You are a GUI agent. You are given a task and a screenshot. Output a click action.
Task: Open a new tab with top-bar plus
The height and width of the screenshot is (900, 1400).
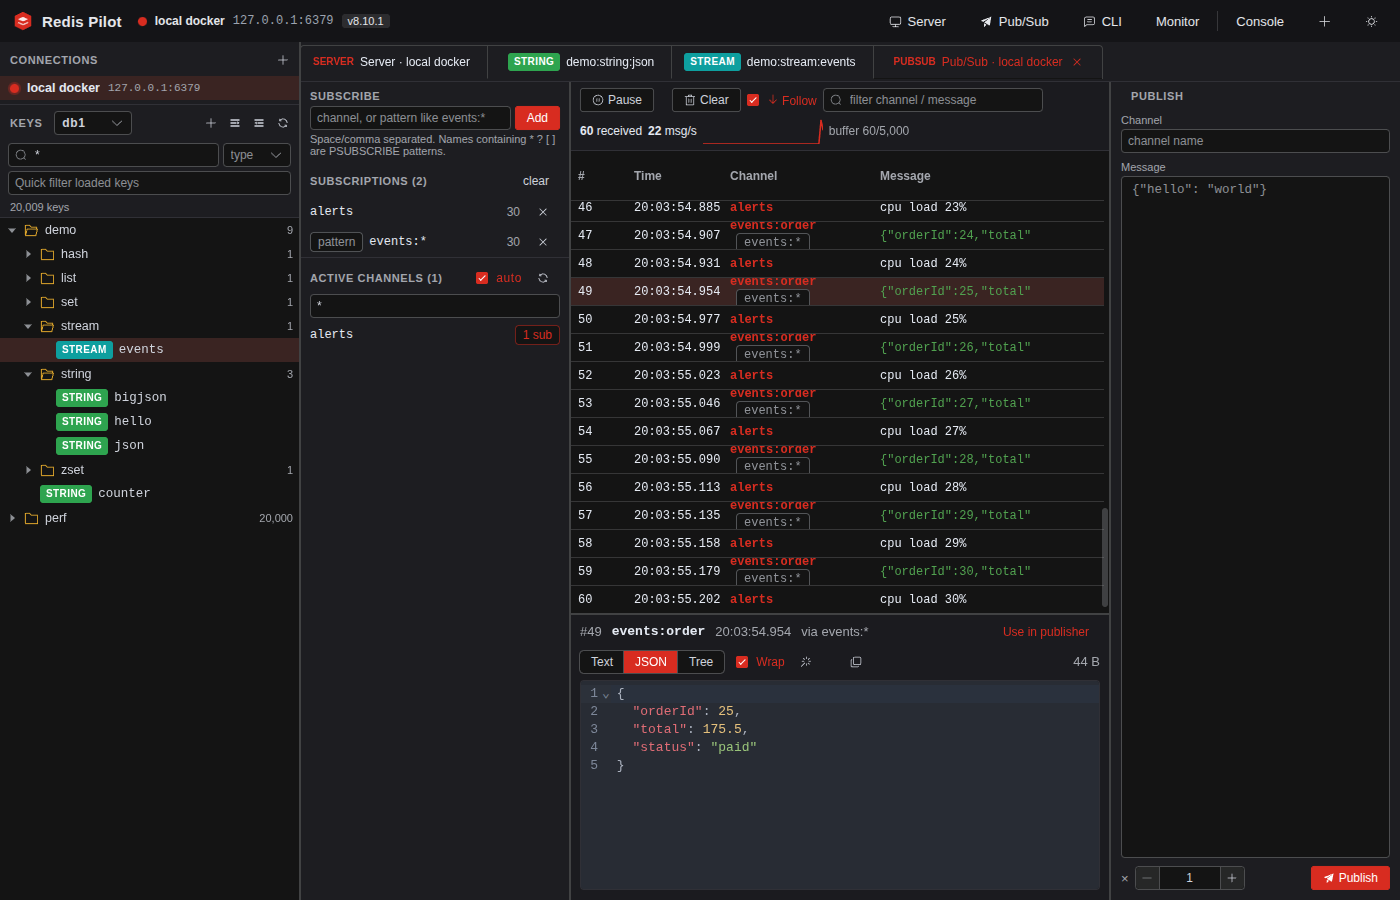[1324, 21]
